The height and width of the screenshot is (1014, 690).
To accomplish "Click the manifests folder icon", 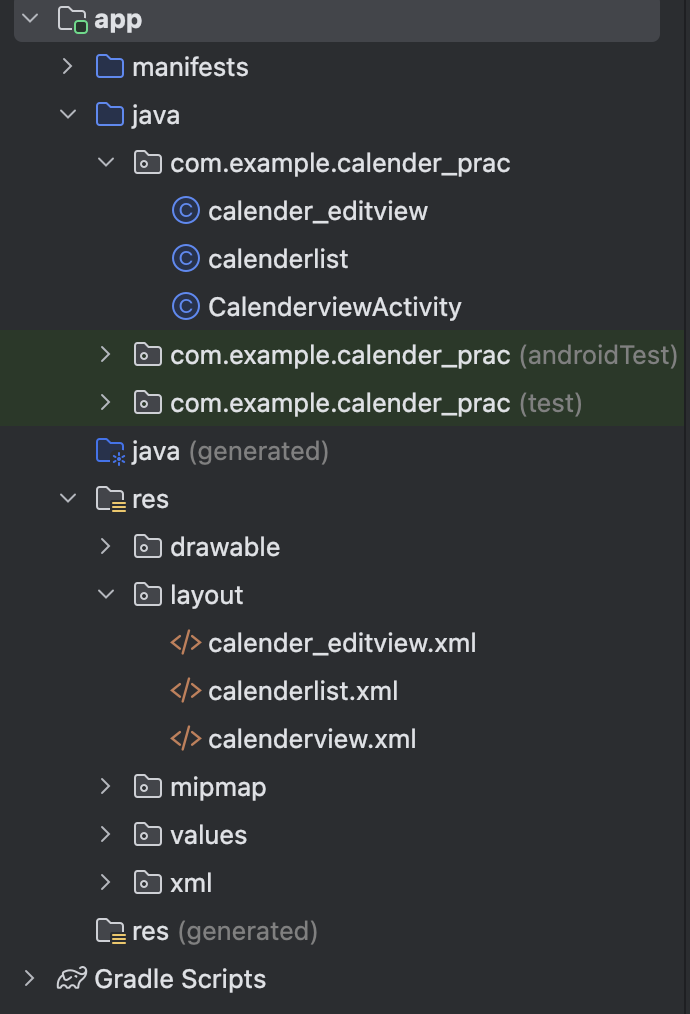I will click(110, 67).
